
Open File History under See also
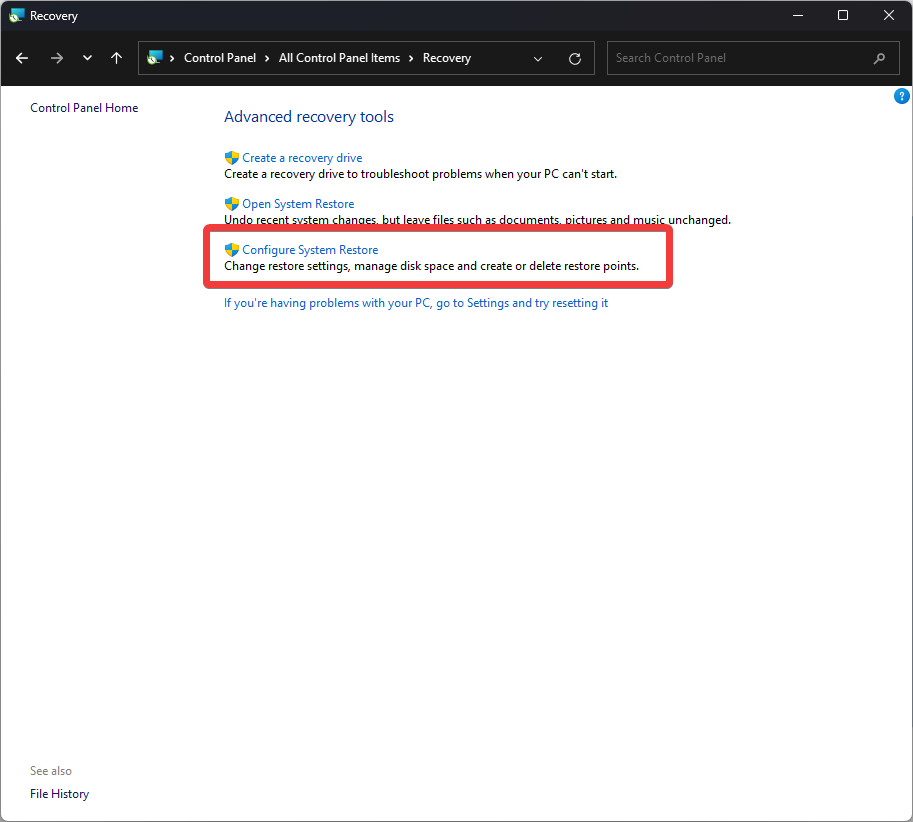coord(59,794)
